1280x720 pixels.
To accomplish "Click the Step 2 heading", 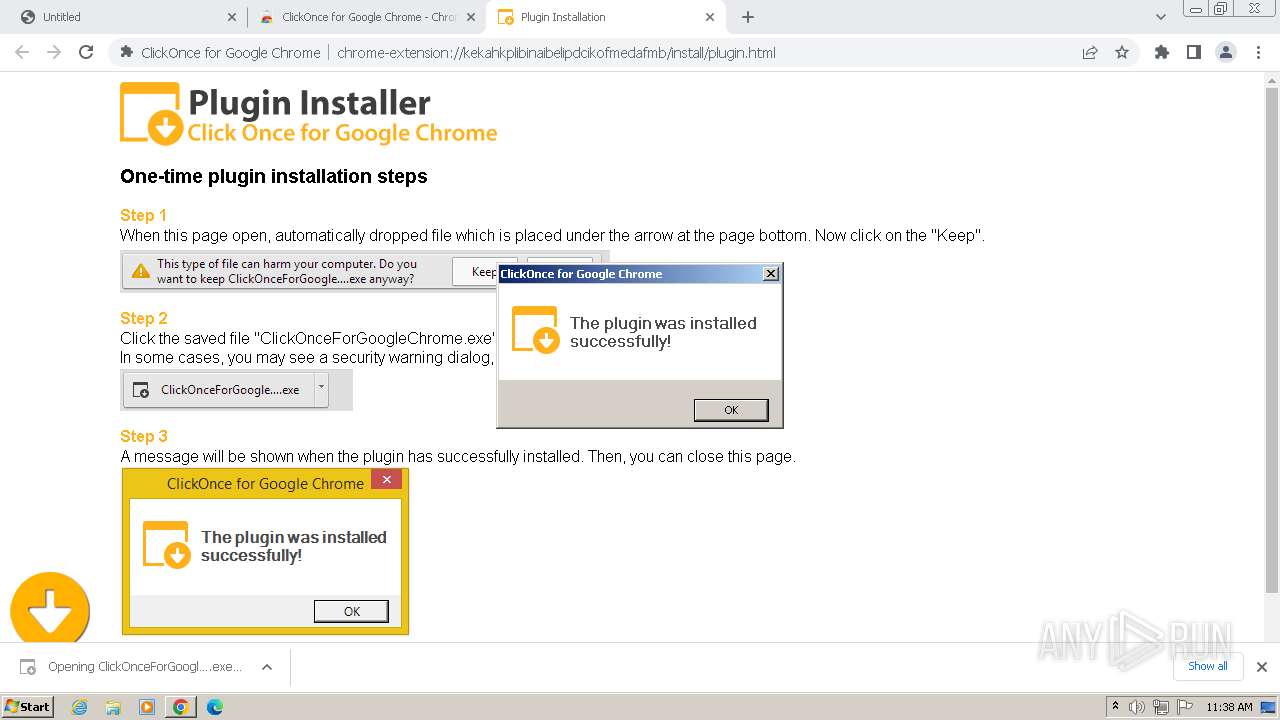I will 144,318.
